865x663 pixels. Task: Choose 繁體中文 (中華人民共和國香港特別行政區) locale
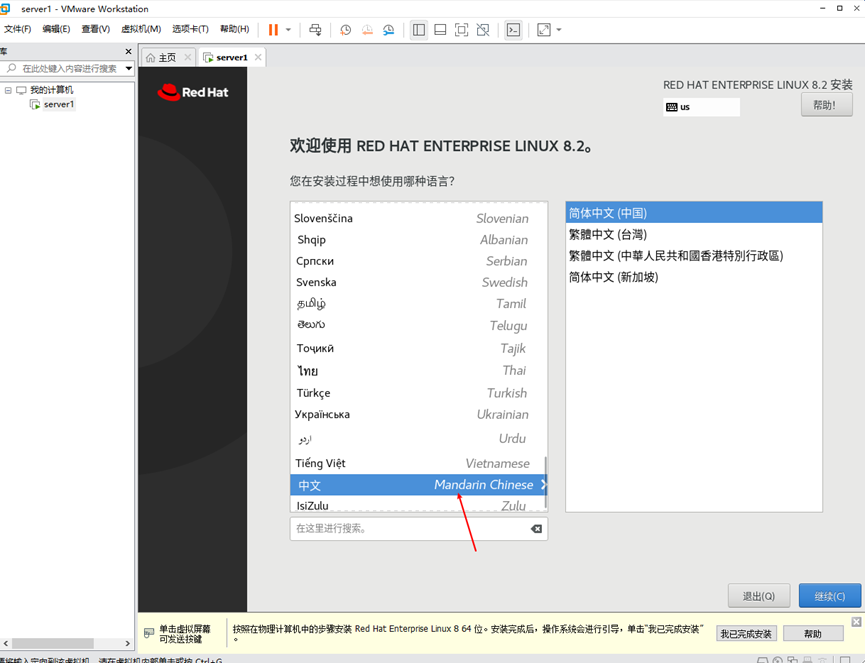pyautogui.click(x=694, y=255)
